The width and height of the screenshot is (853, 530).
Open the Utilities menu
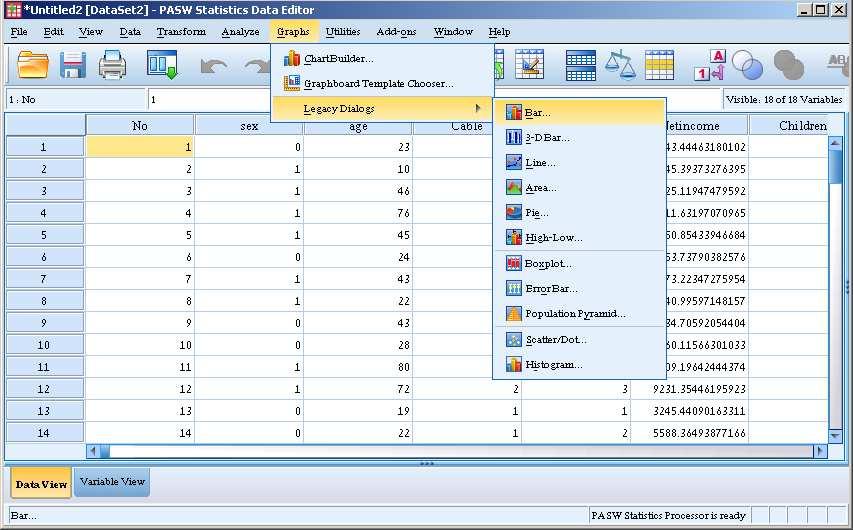click(x=343, y=32)
